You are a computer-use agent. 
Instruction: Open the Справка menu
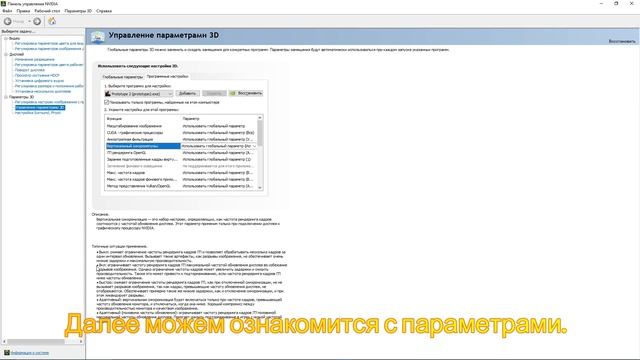point(104,11)
